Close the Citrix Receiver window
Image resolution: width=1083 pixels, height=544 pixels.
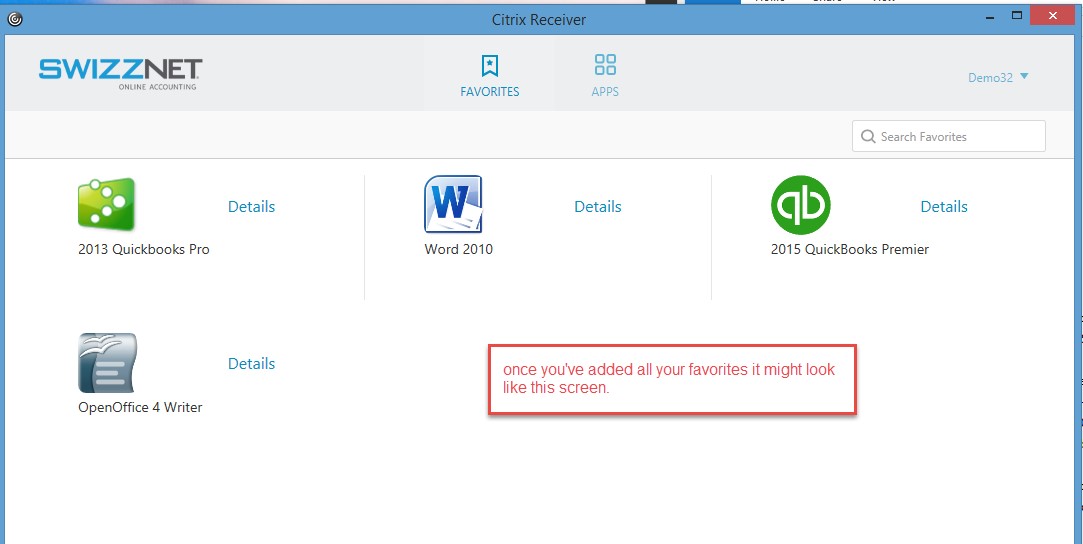1053,15
